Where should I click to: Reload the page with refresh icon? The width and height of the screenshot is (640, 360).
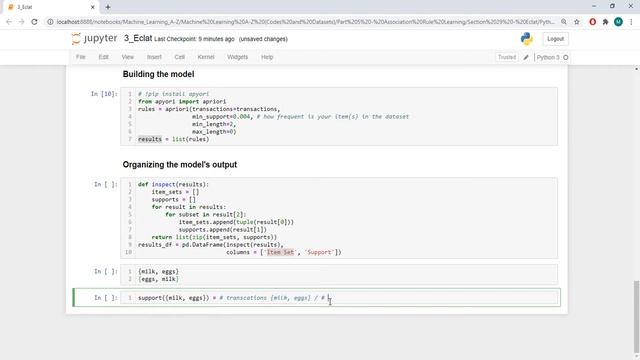pos(34,22)
